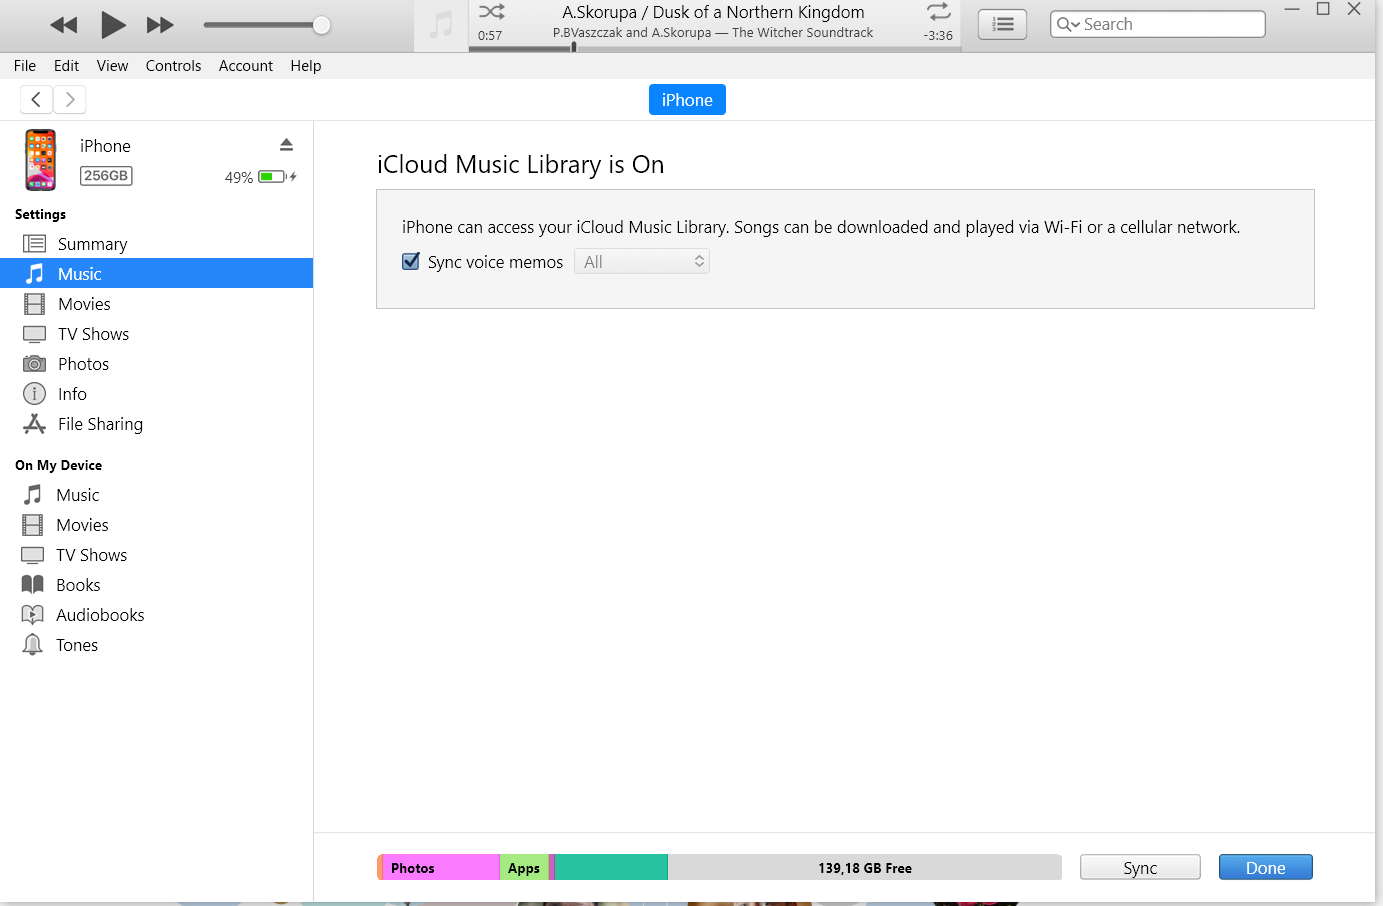
Task: Toggle shuffle icon in the now playing area
Action: coord(491,12)
